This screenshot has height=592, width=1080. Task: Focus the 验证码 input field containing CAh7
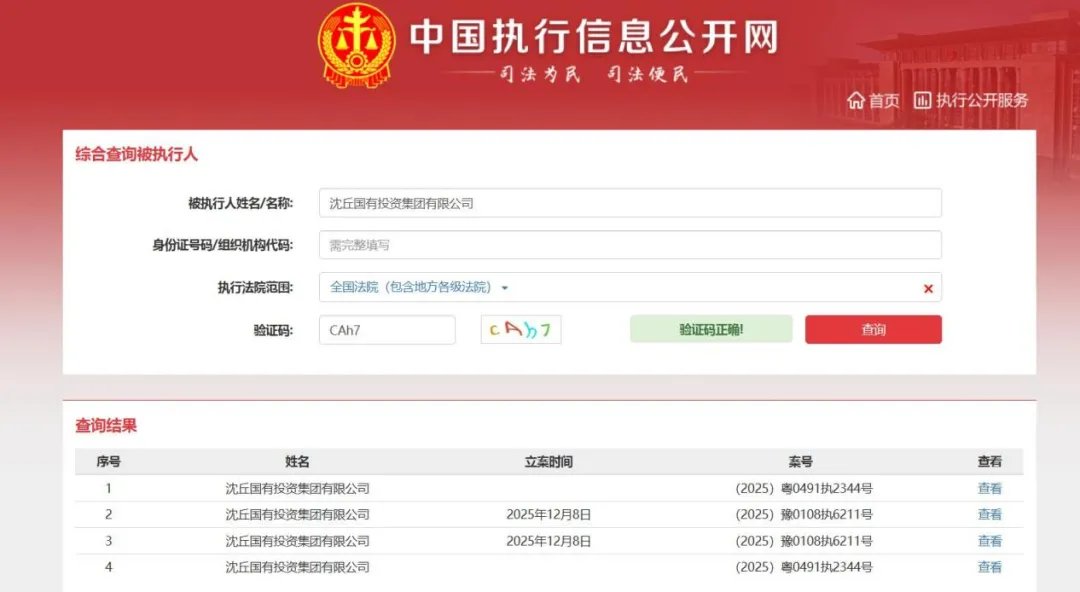click(x=387, y=330)
